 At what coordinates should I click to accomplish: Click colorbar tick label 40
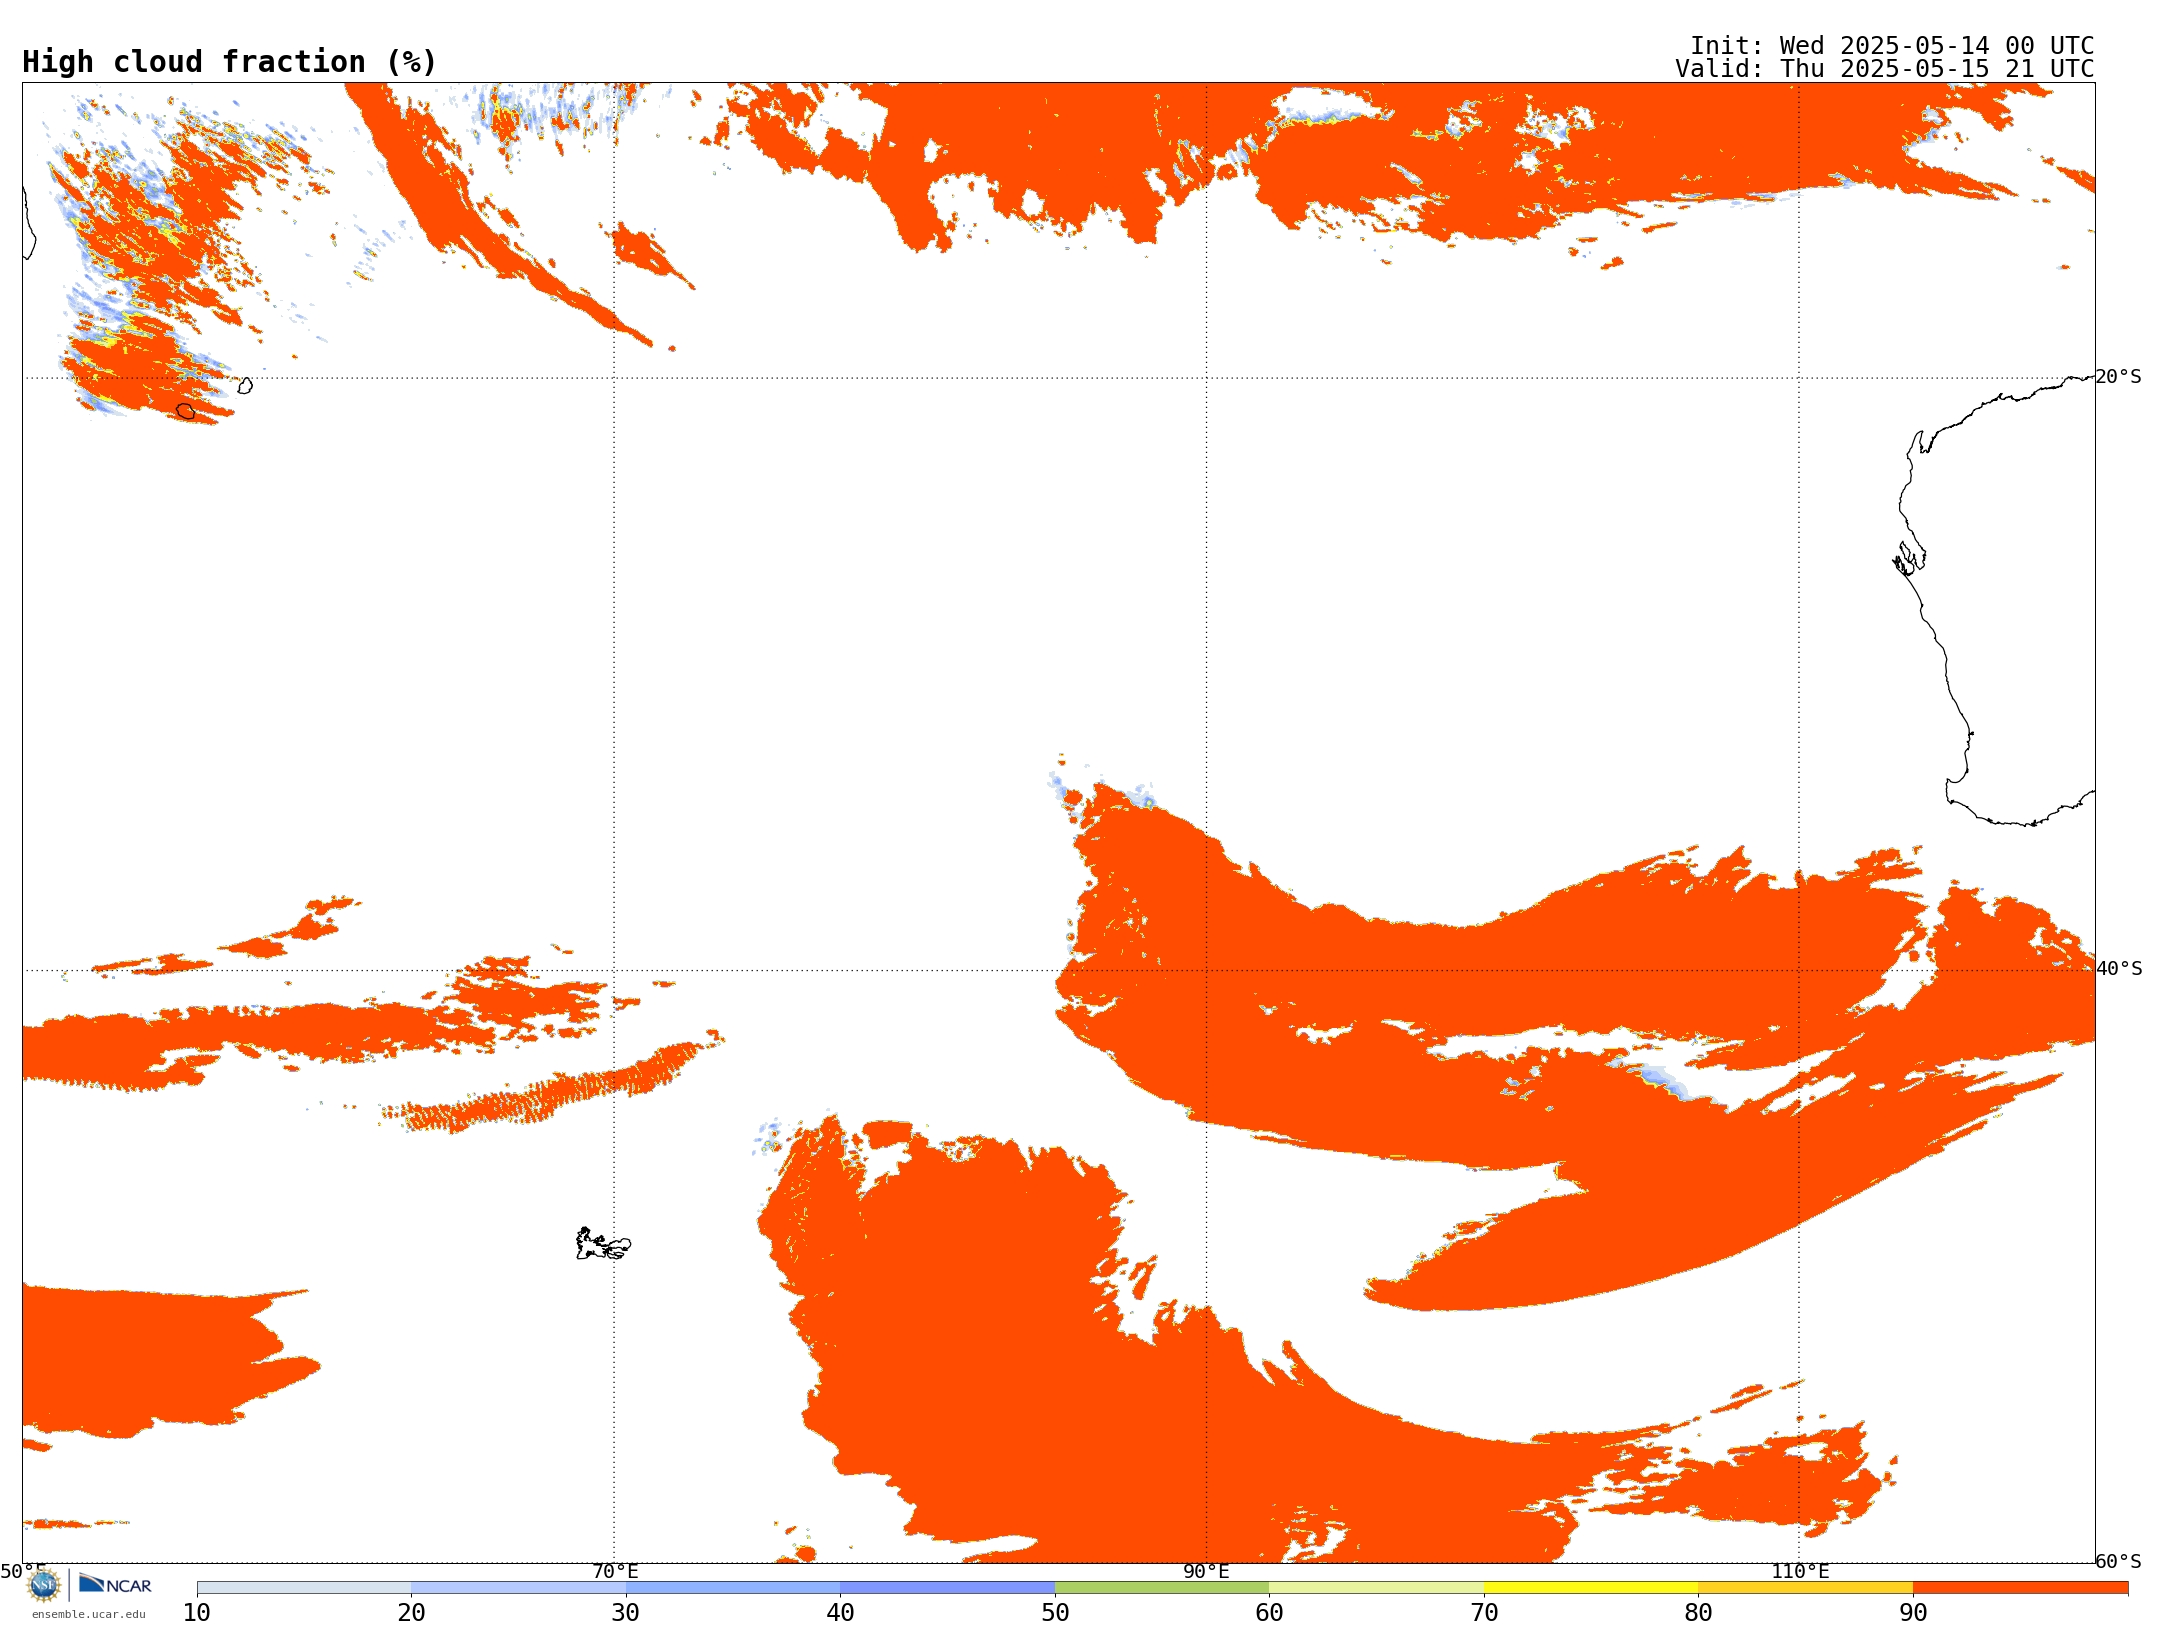click(x=840, y=1613)
